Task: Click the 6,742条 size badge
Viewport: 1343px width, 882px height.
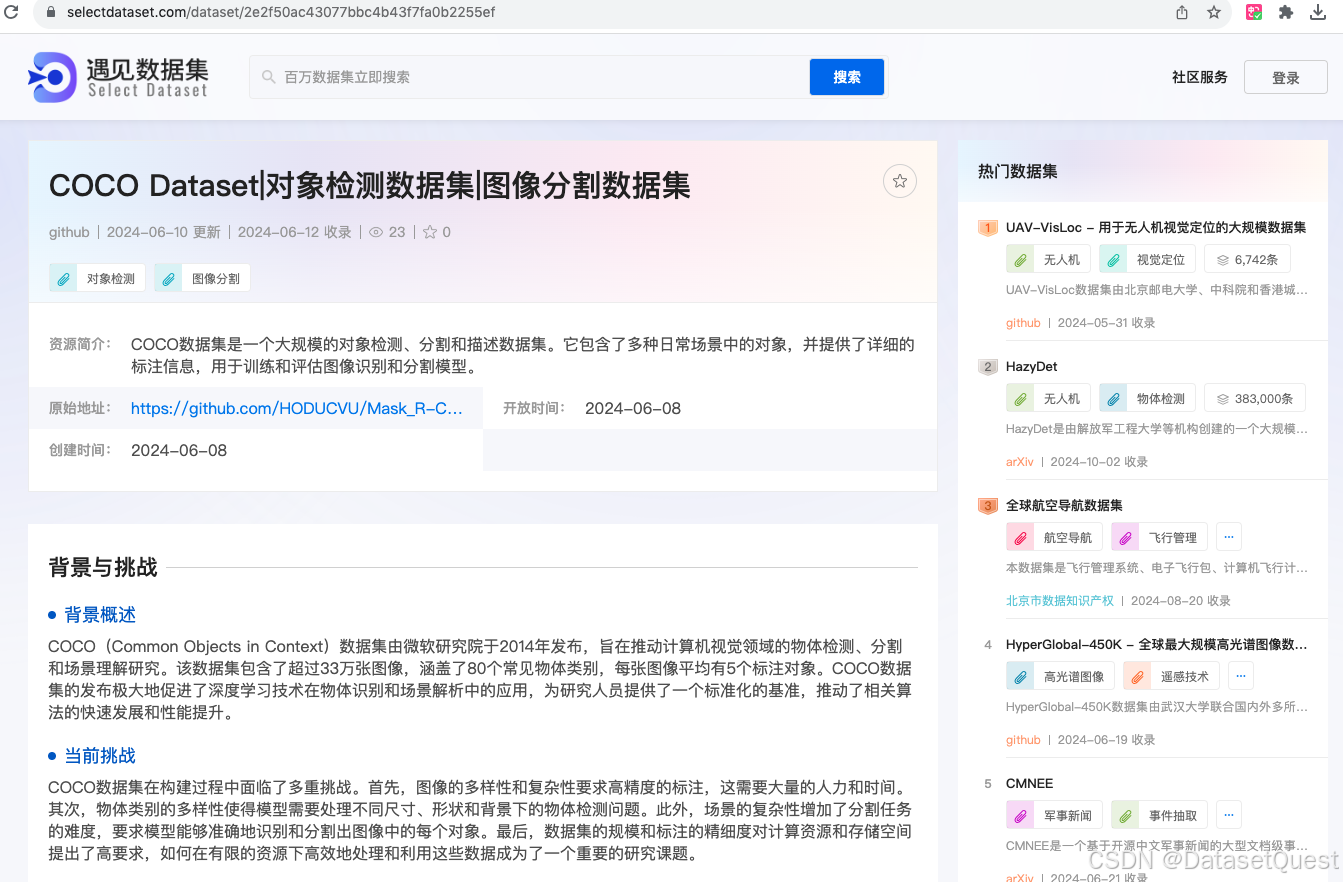Action: 1247,259
